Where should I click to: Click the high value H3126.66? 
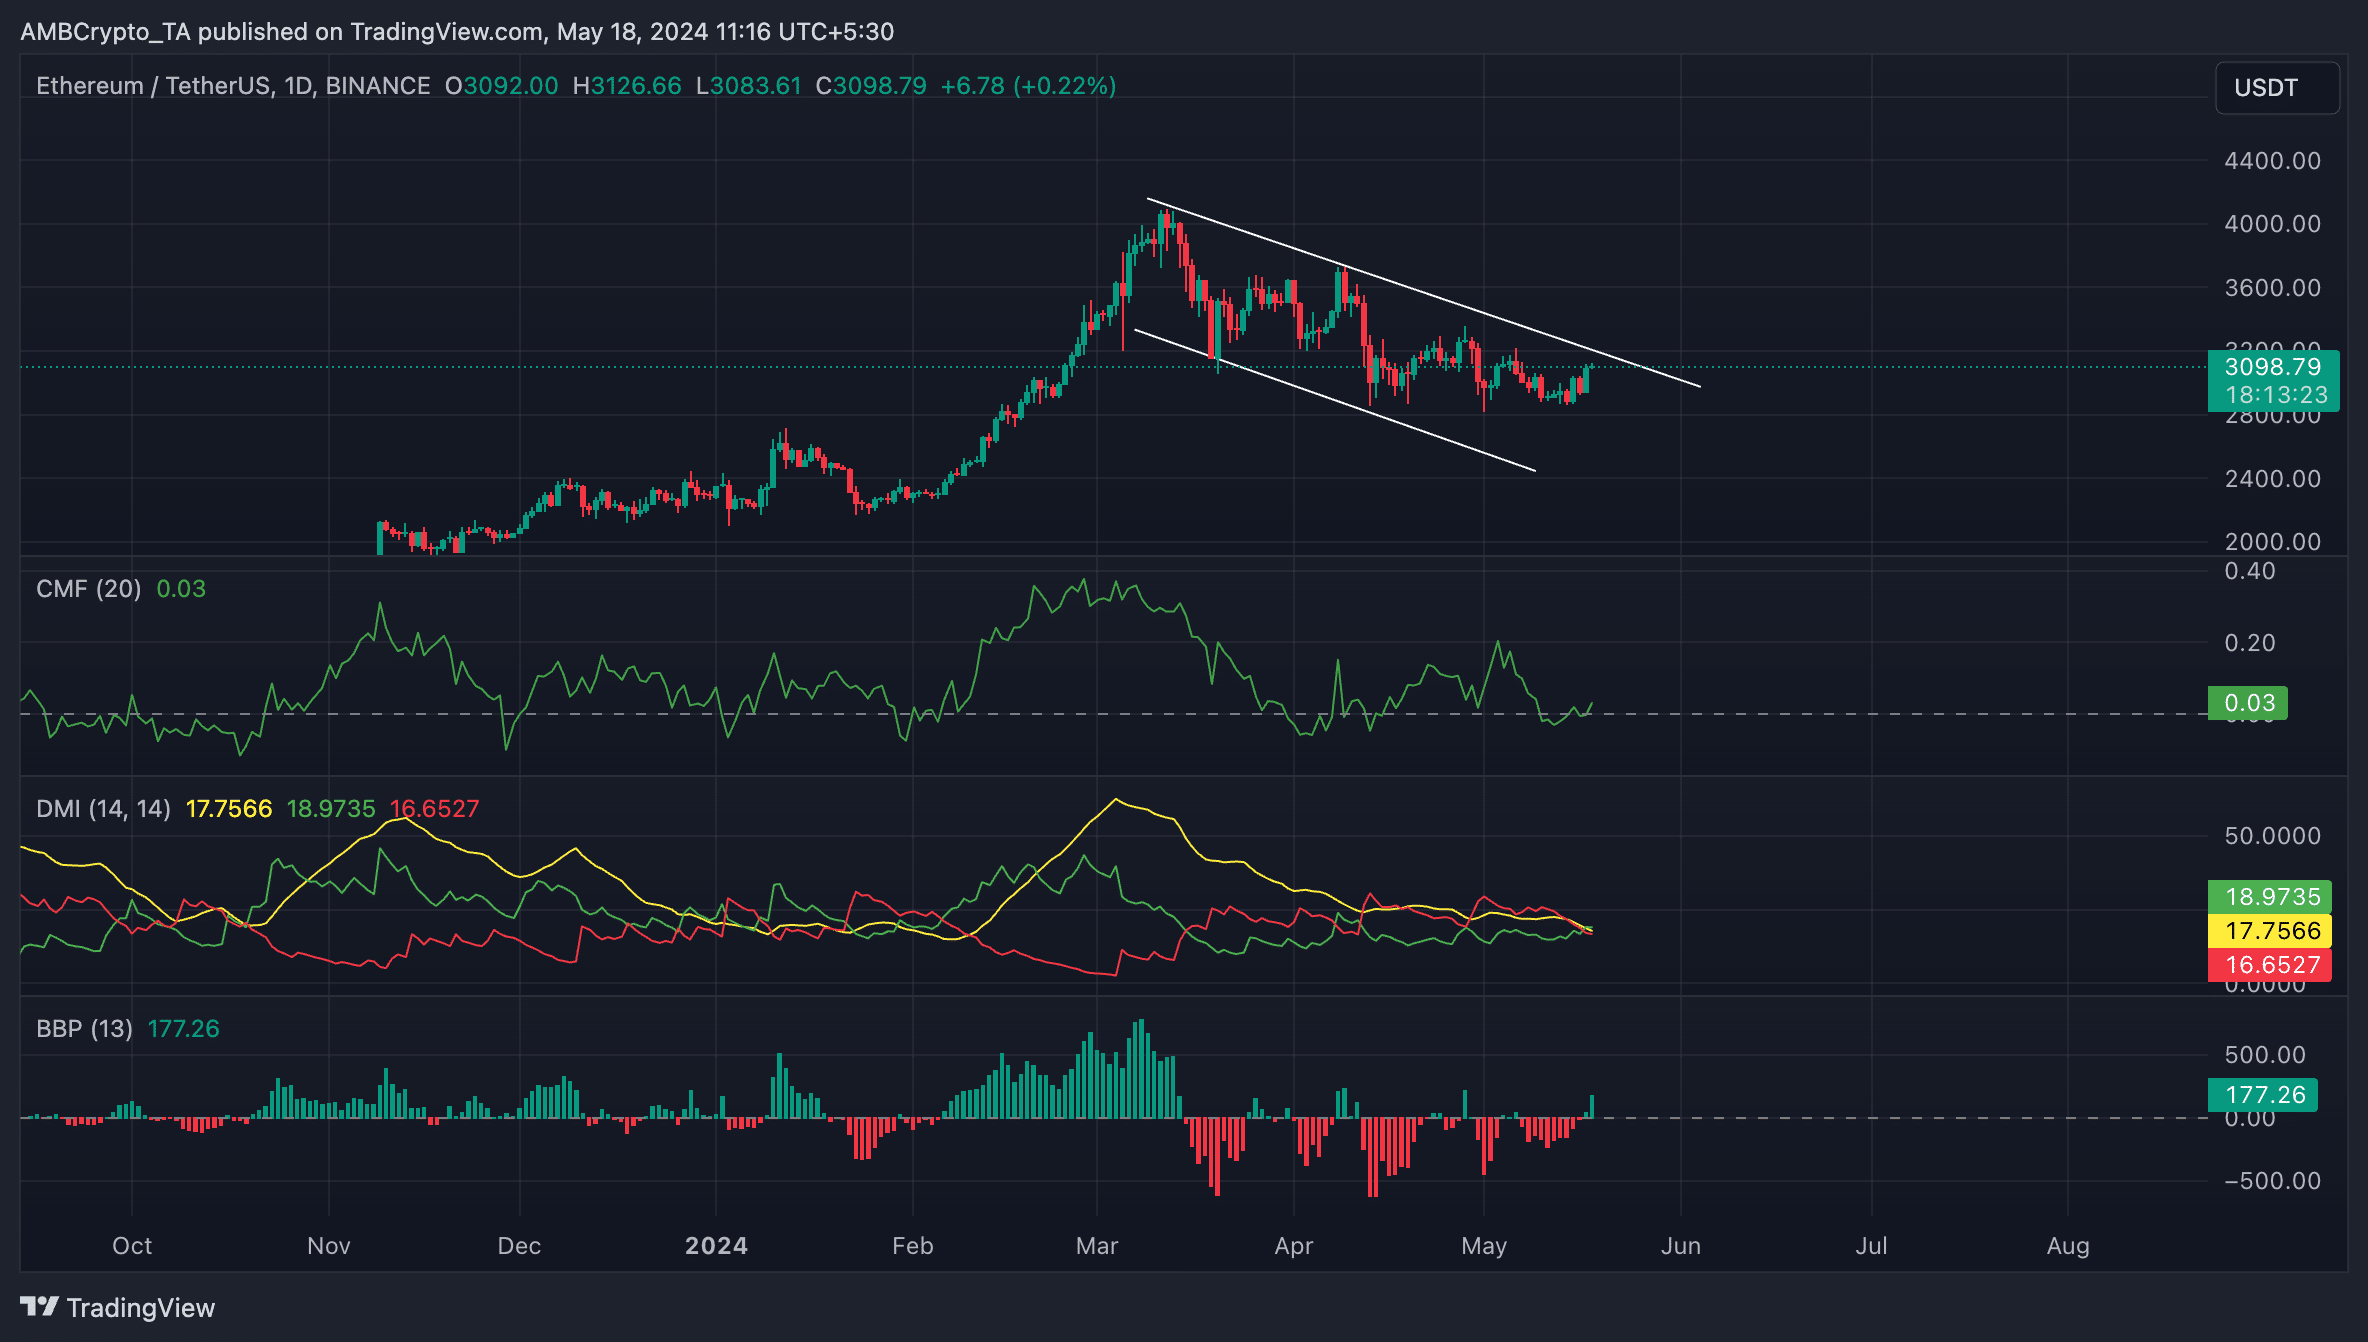click(627, 86)
